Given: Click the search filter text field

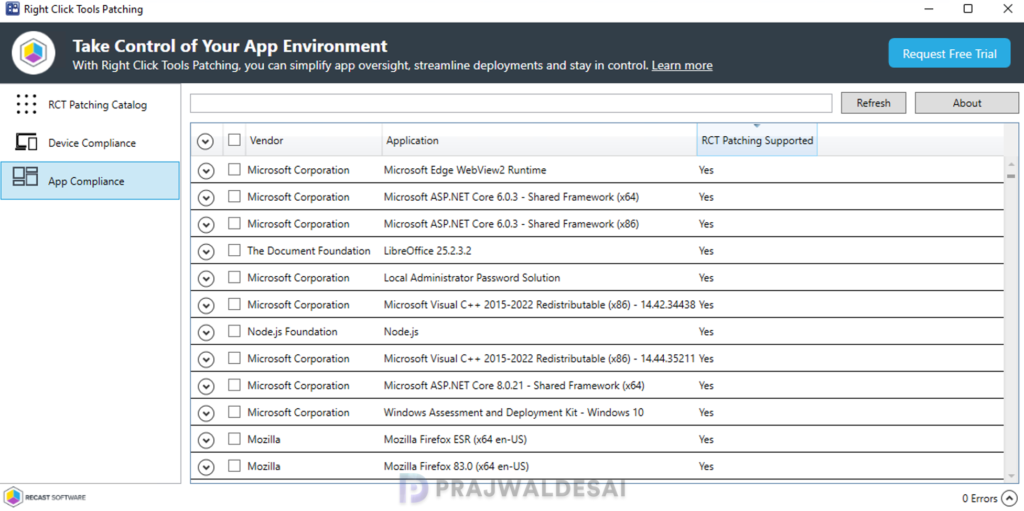Looking at the screenshot, I should 511,103.
